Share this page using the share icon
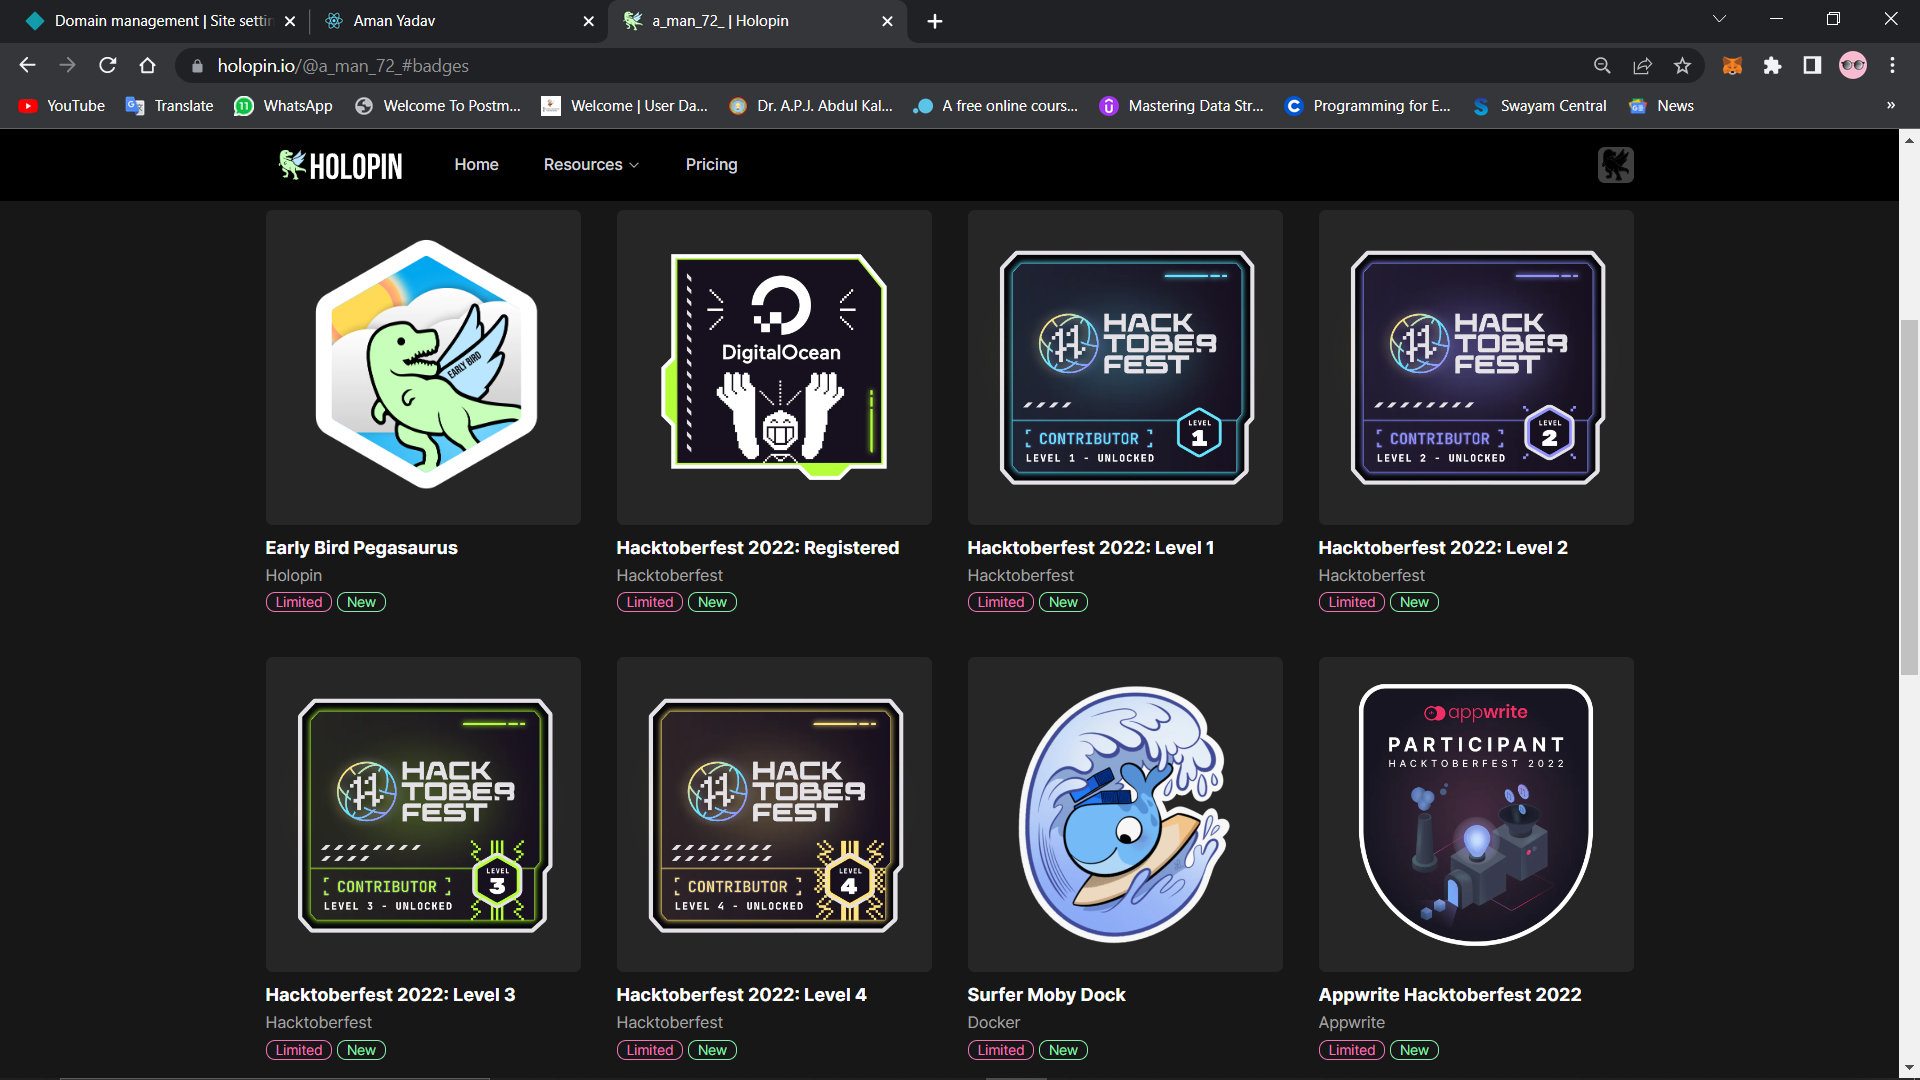The width and height of the screenshot is (1920, 1080). coord(1642,66)
